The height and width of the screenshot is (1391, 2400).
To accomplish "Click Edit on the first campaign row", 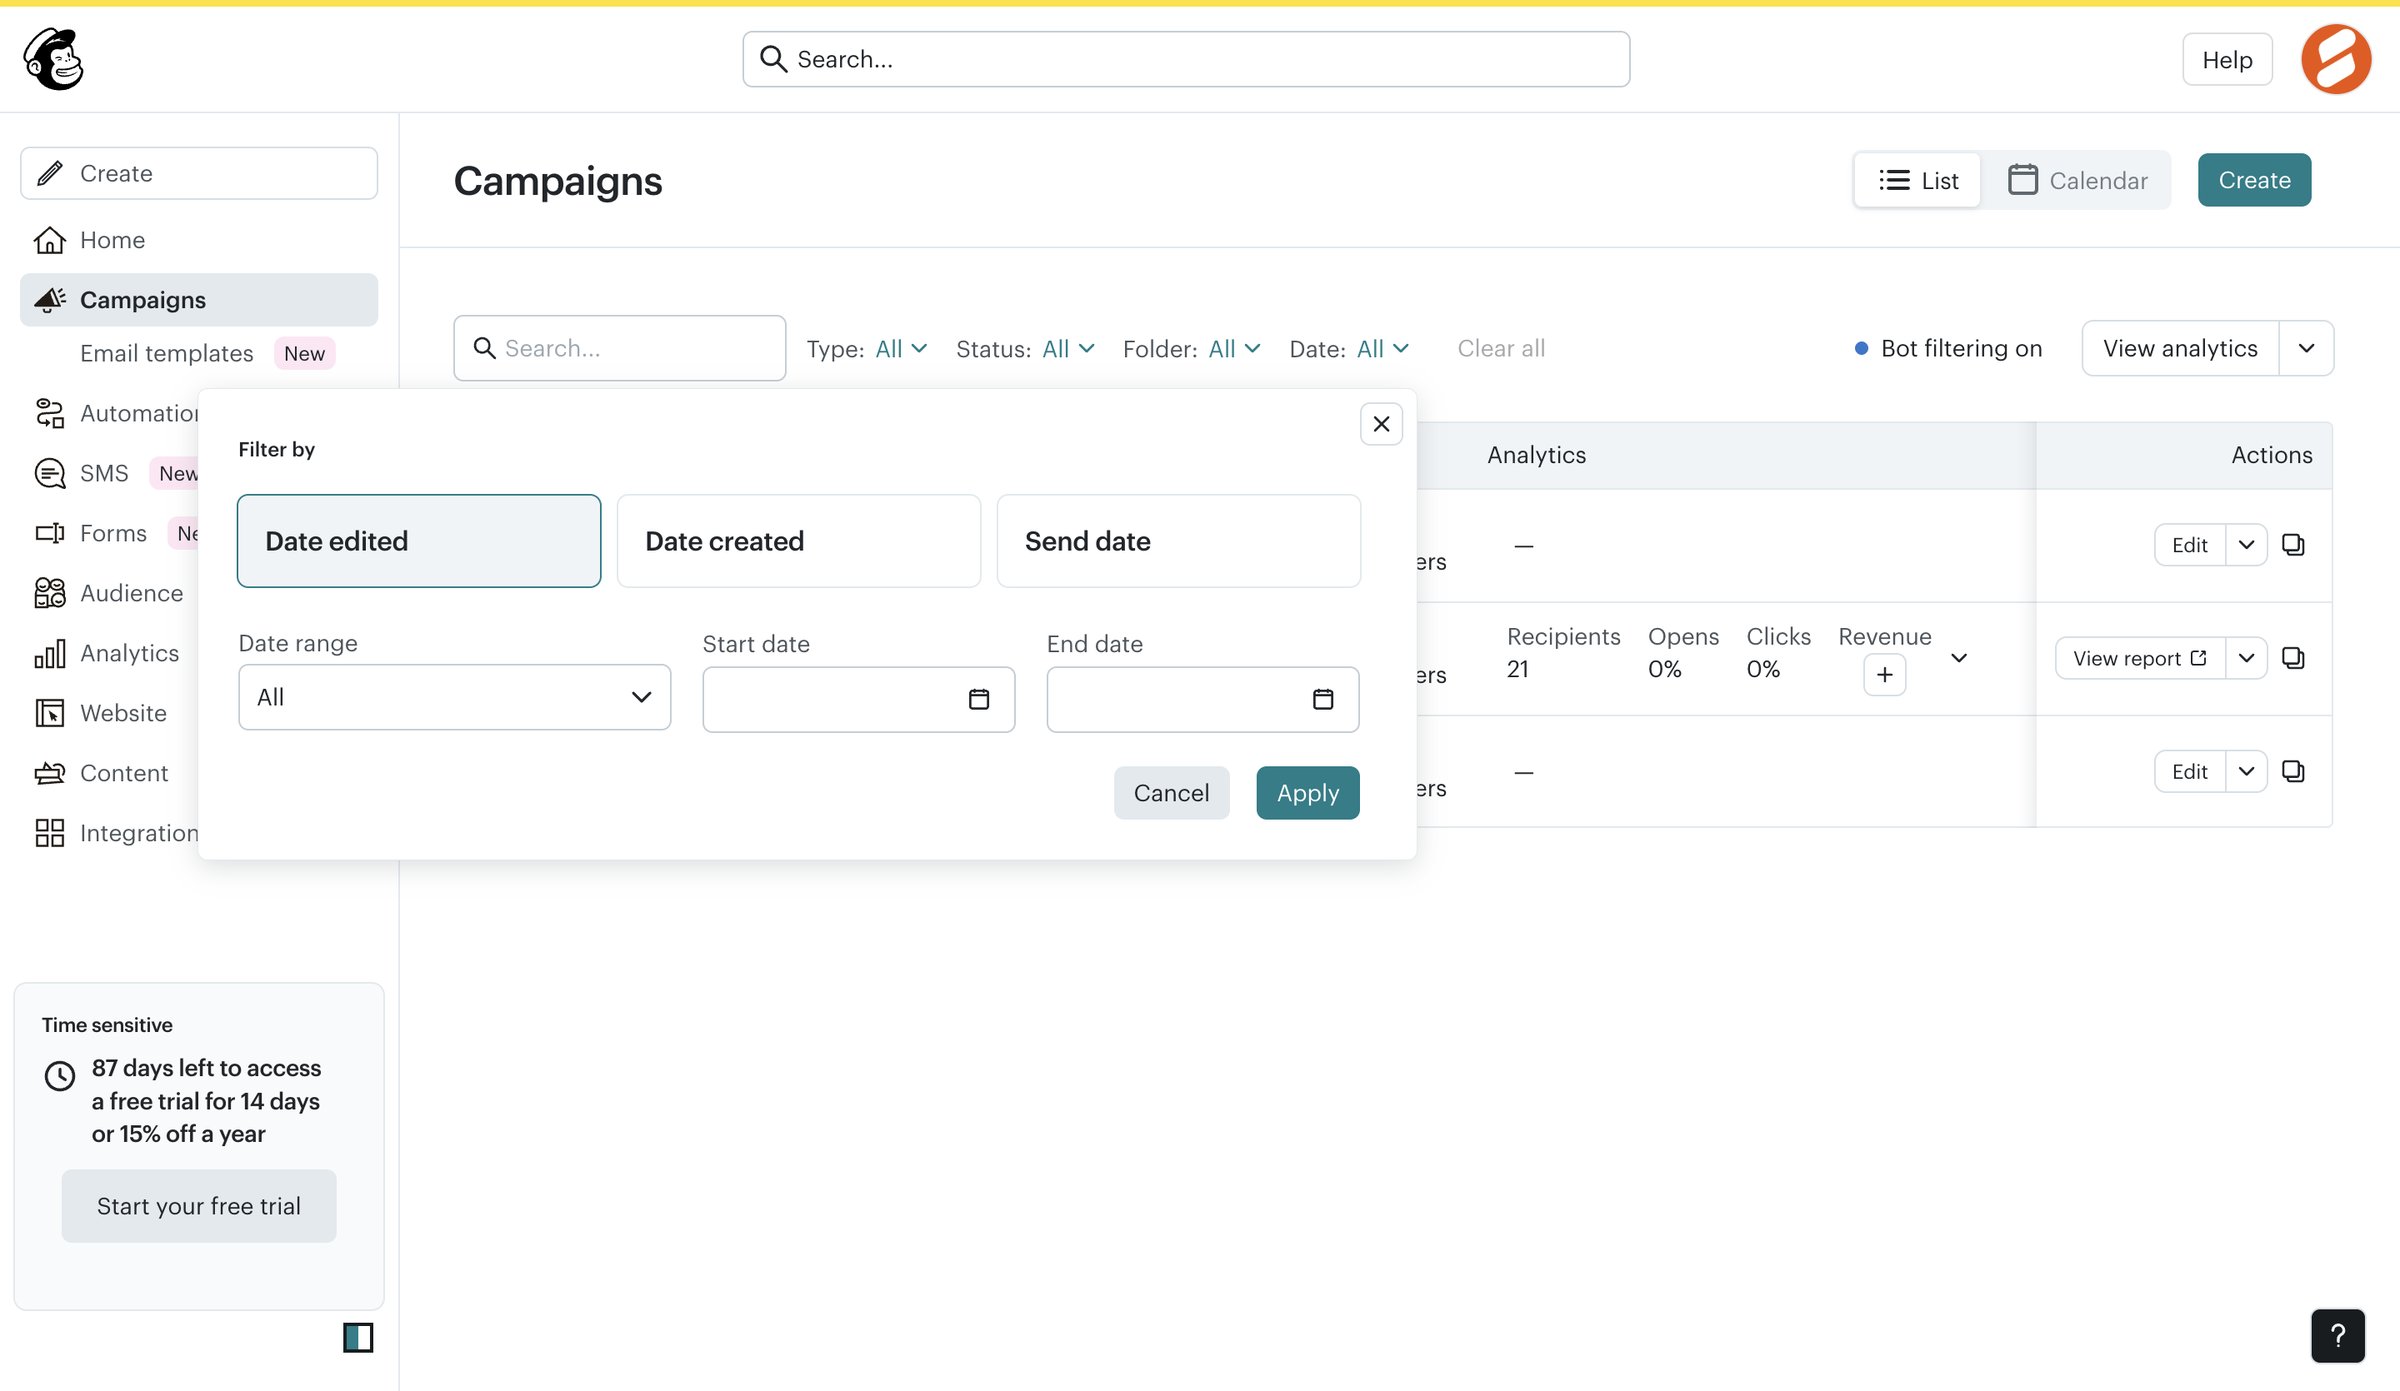I will (x=2190, y=545).
